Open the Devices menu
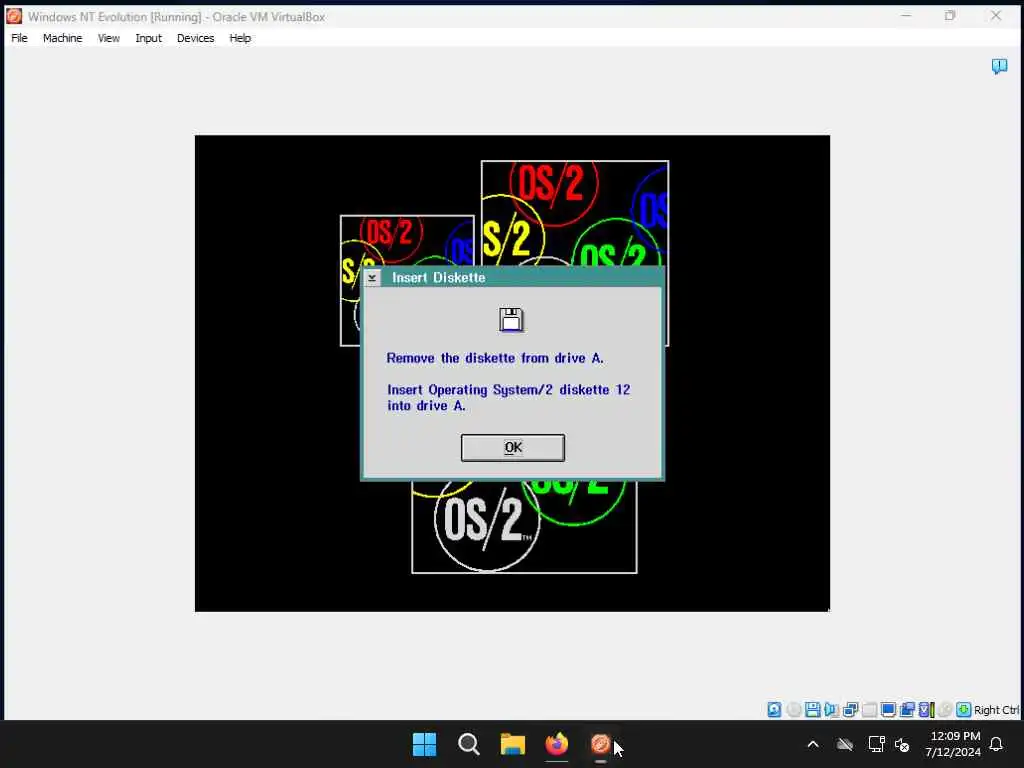 (x=195, y=38)
